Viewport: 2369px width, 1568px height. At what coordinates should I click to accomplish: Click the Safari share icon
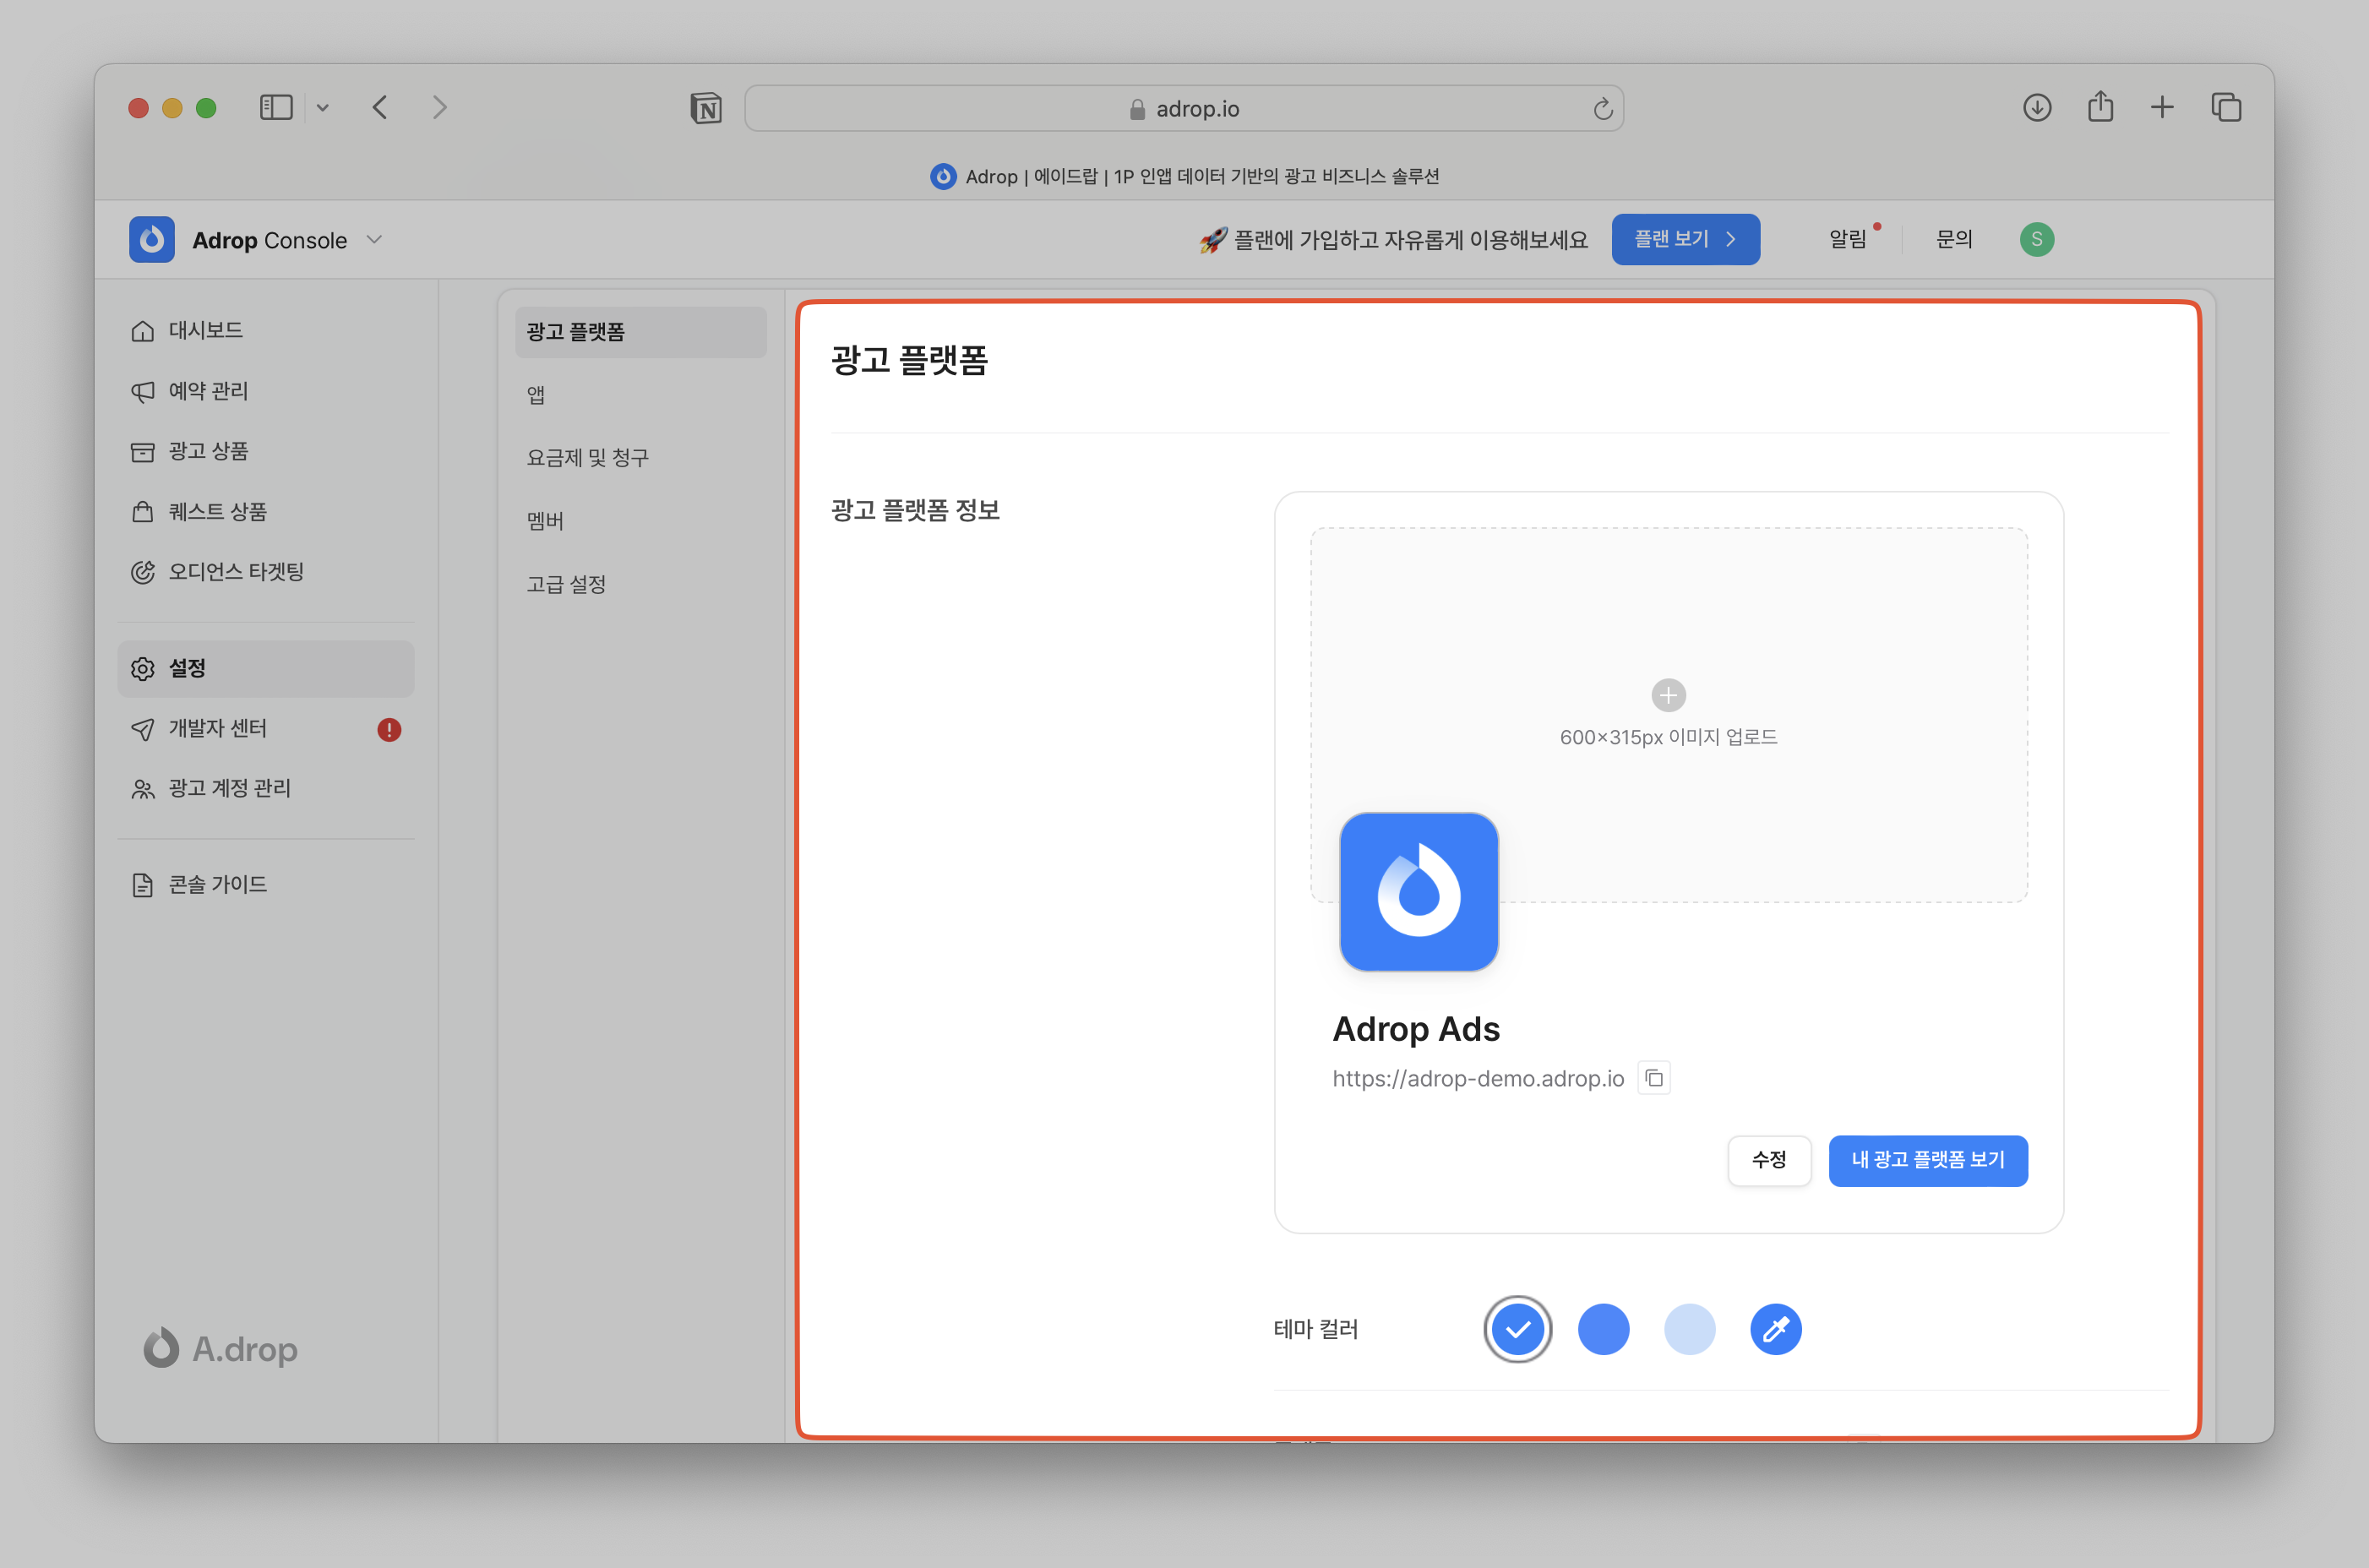click(x=2100, y=107)
